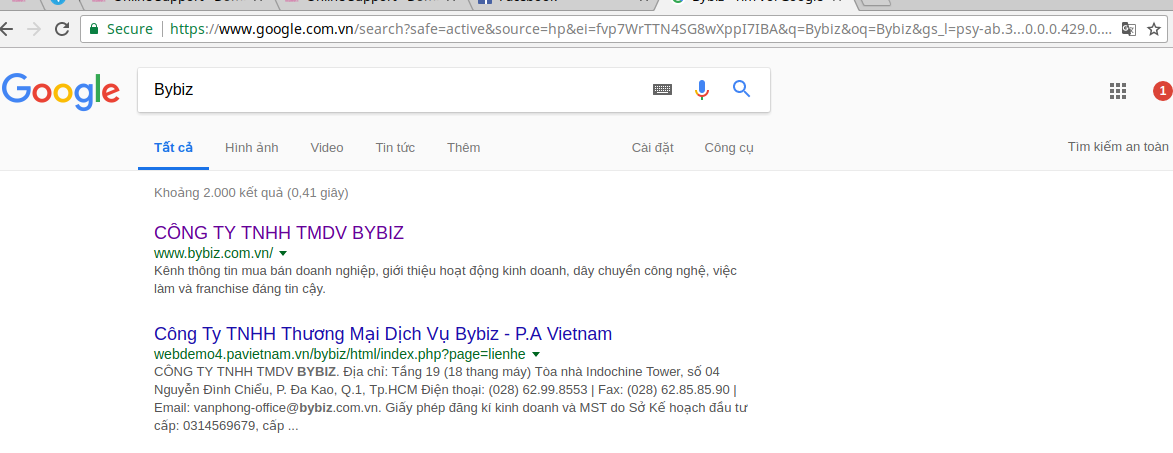The image size is (1173, 453).
Task: Select the Tất cả results tab
Action: [174, 147]
